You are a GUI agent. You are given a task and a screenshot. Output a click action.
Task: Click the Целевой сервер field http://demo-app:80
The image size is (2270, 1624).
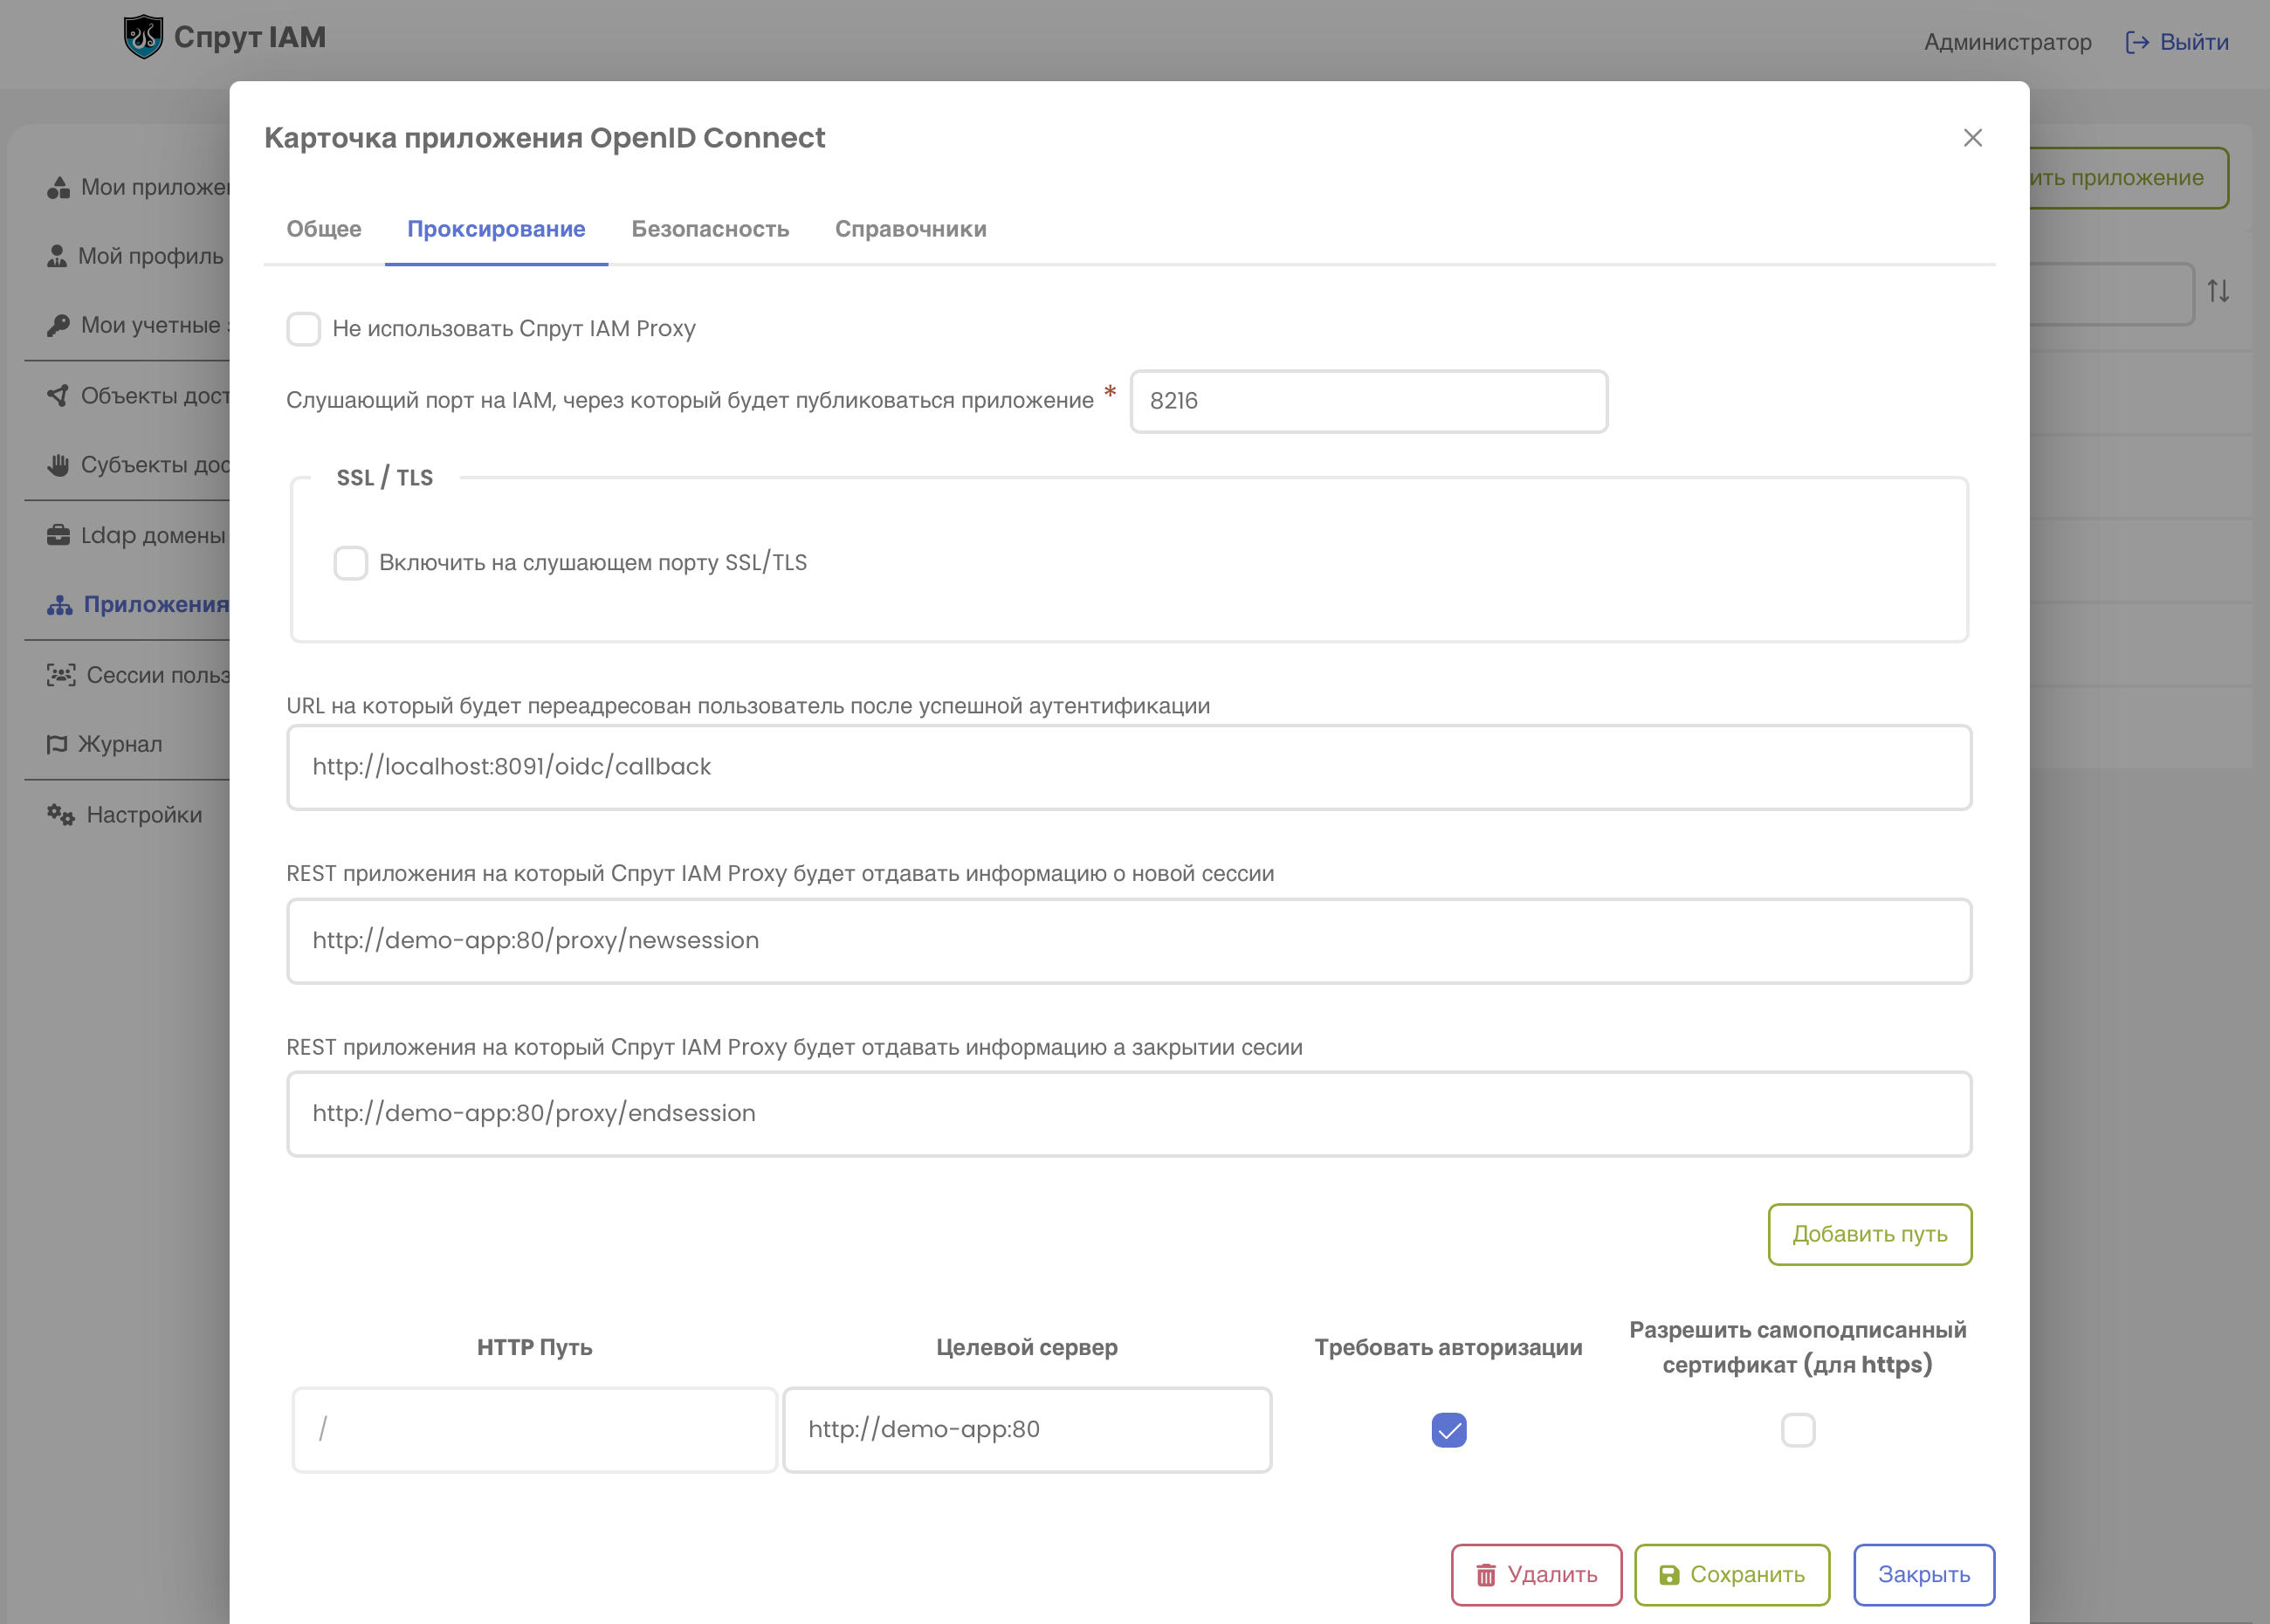pos(1027,1430)
